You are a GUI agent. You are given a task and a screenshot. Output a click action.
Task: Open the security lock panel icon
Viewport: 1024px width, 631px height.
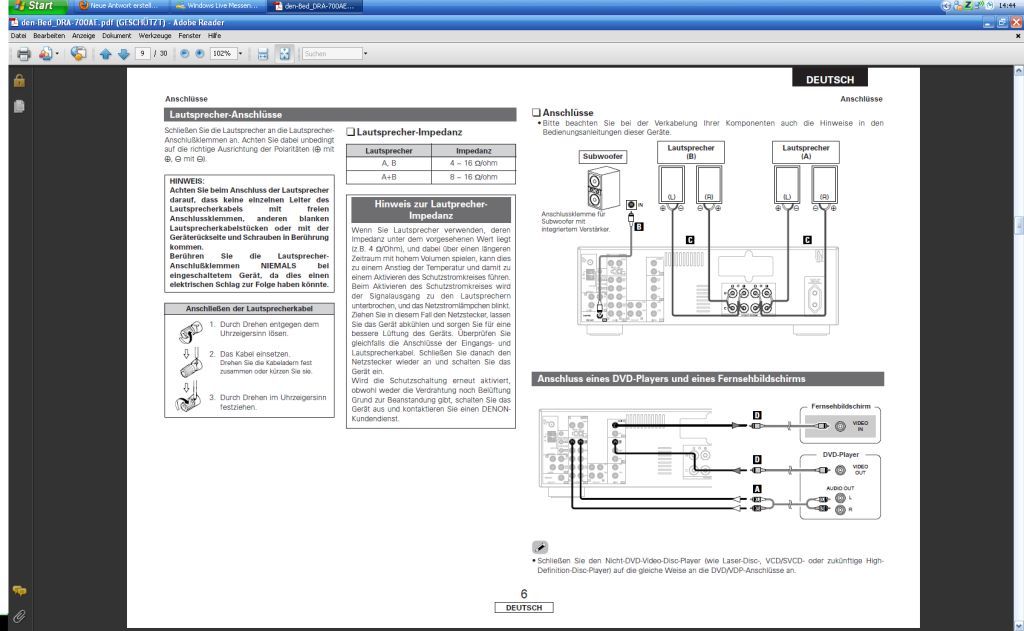point(19,80)
